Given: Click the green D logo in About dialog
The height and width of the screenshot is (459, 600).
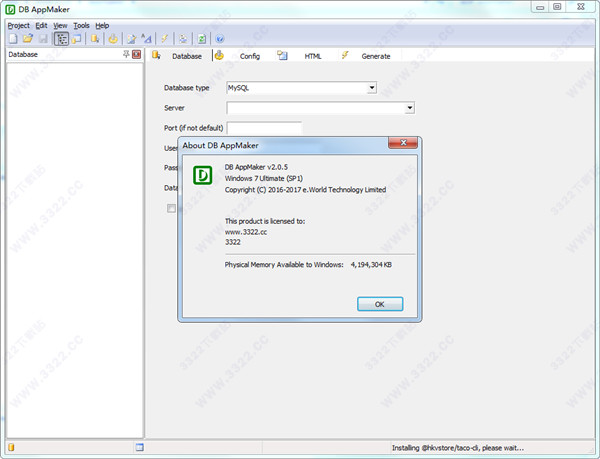Looking at the screenshot, I should pyautogui.click(x=202, y=175).
